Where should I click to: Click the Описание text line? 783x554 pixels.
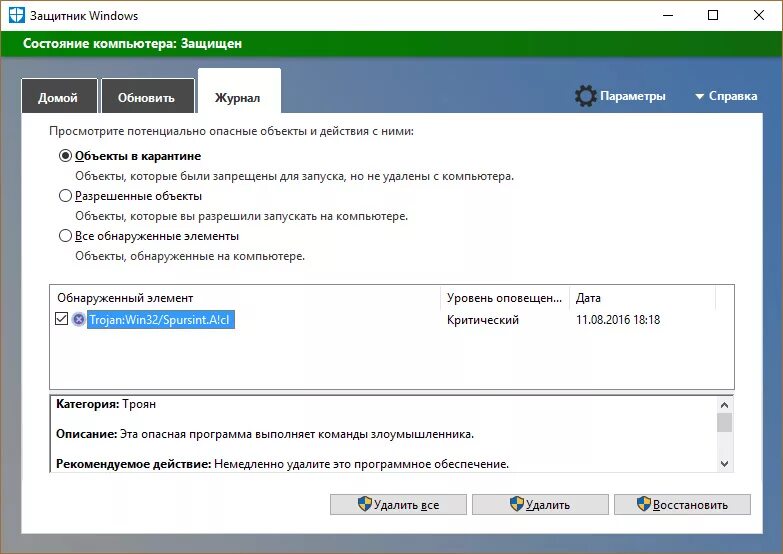click(265, 434)
